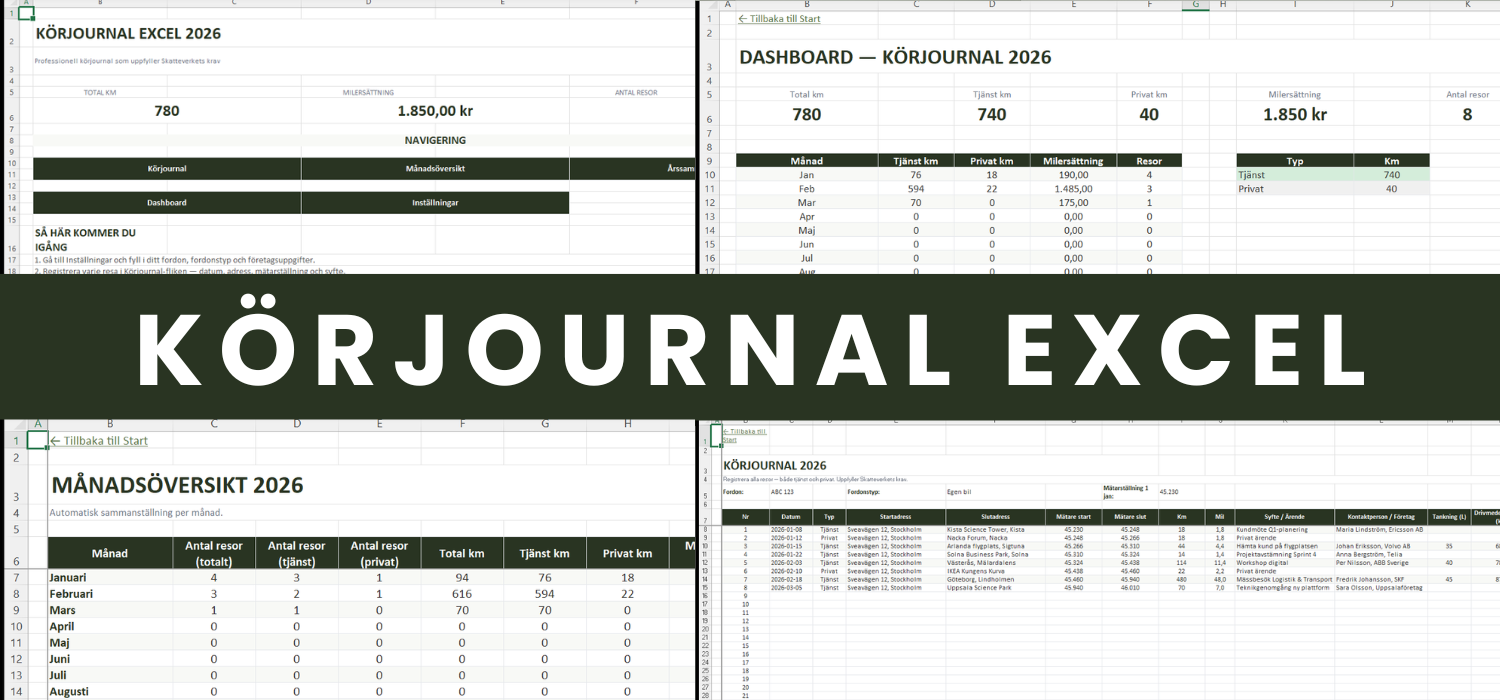Select the Total km 780 cell on Dashboard

click(x=806, y=115)
